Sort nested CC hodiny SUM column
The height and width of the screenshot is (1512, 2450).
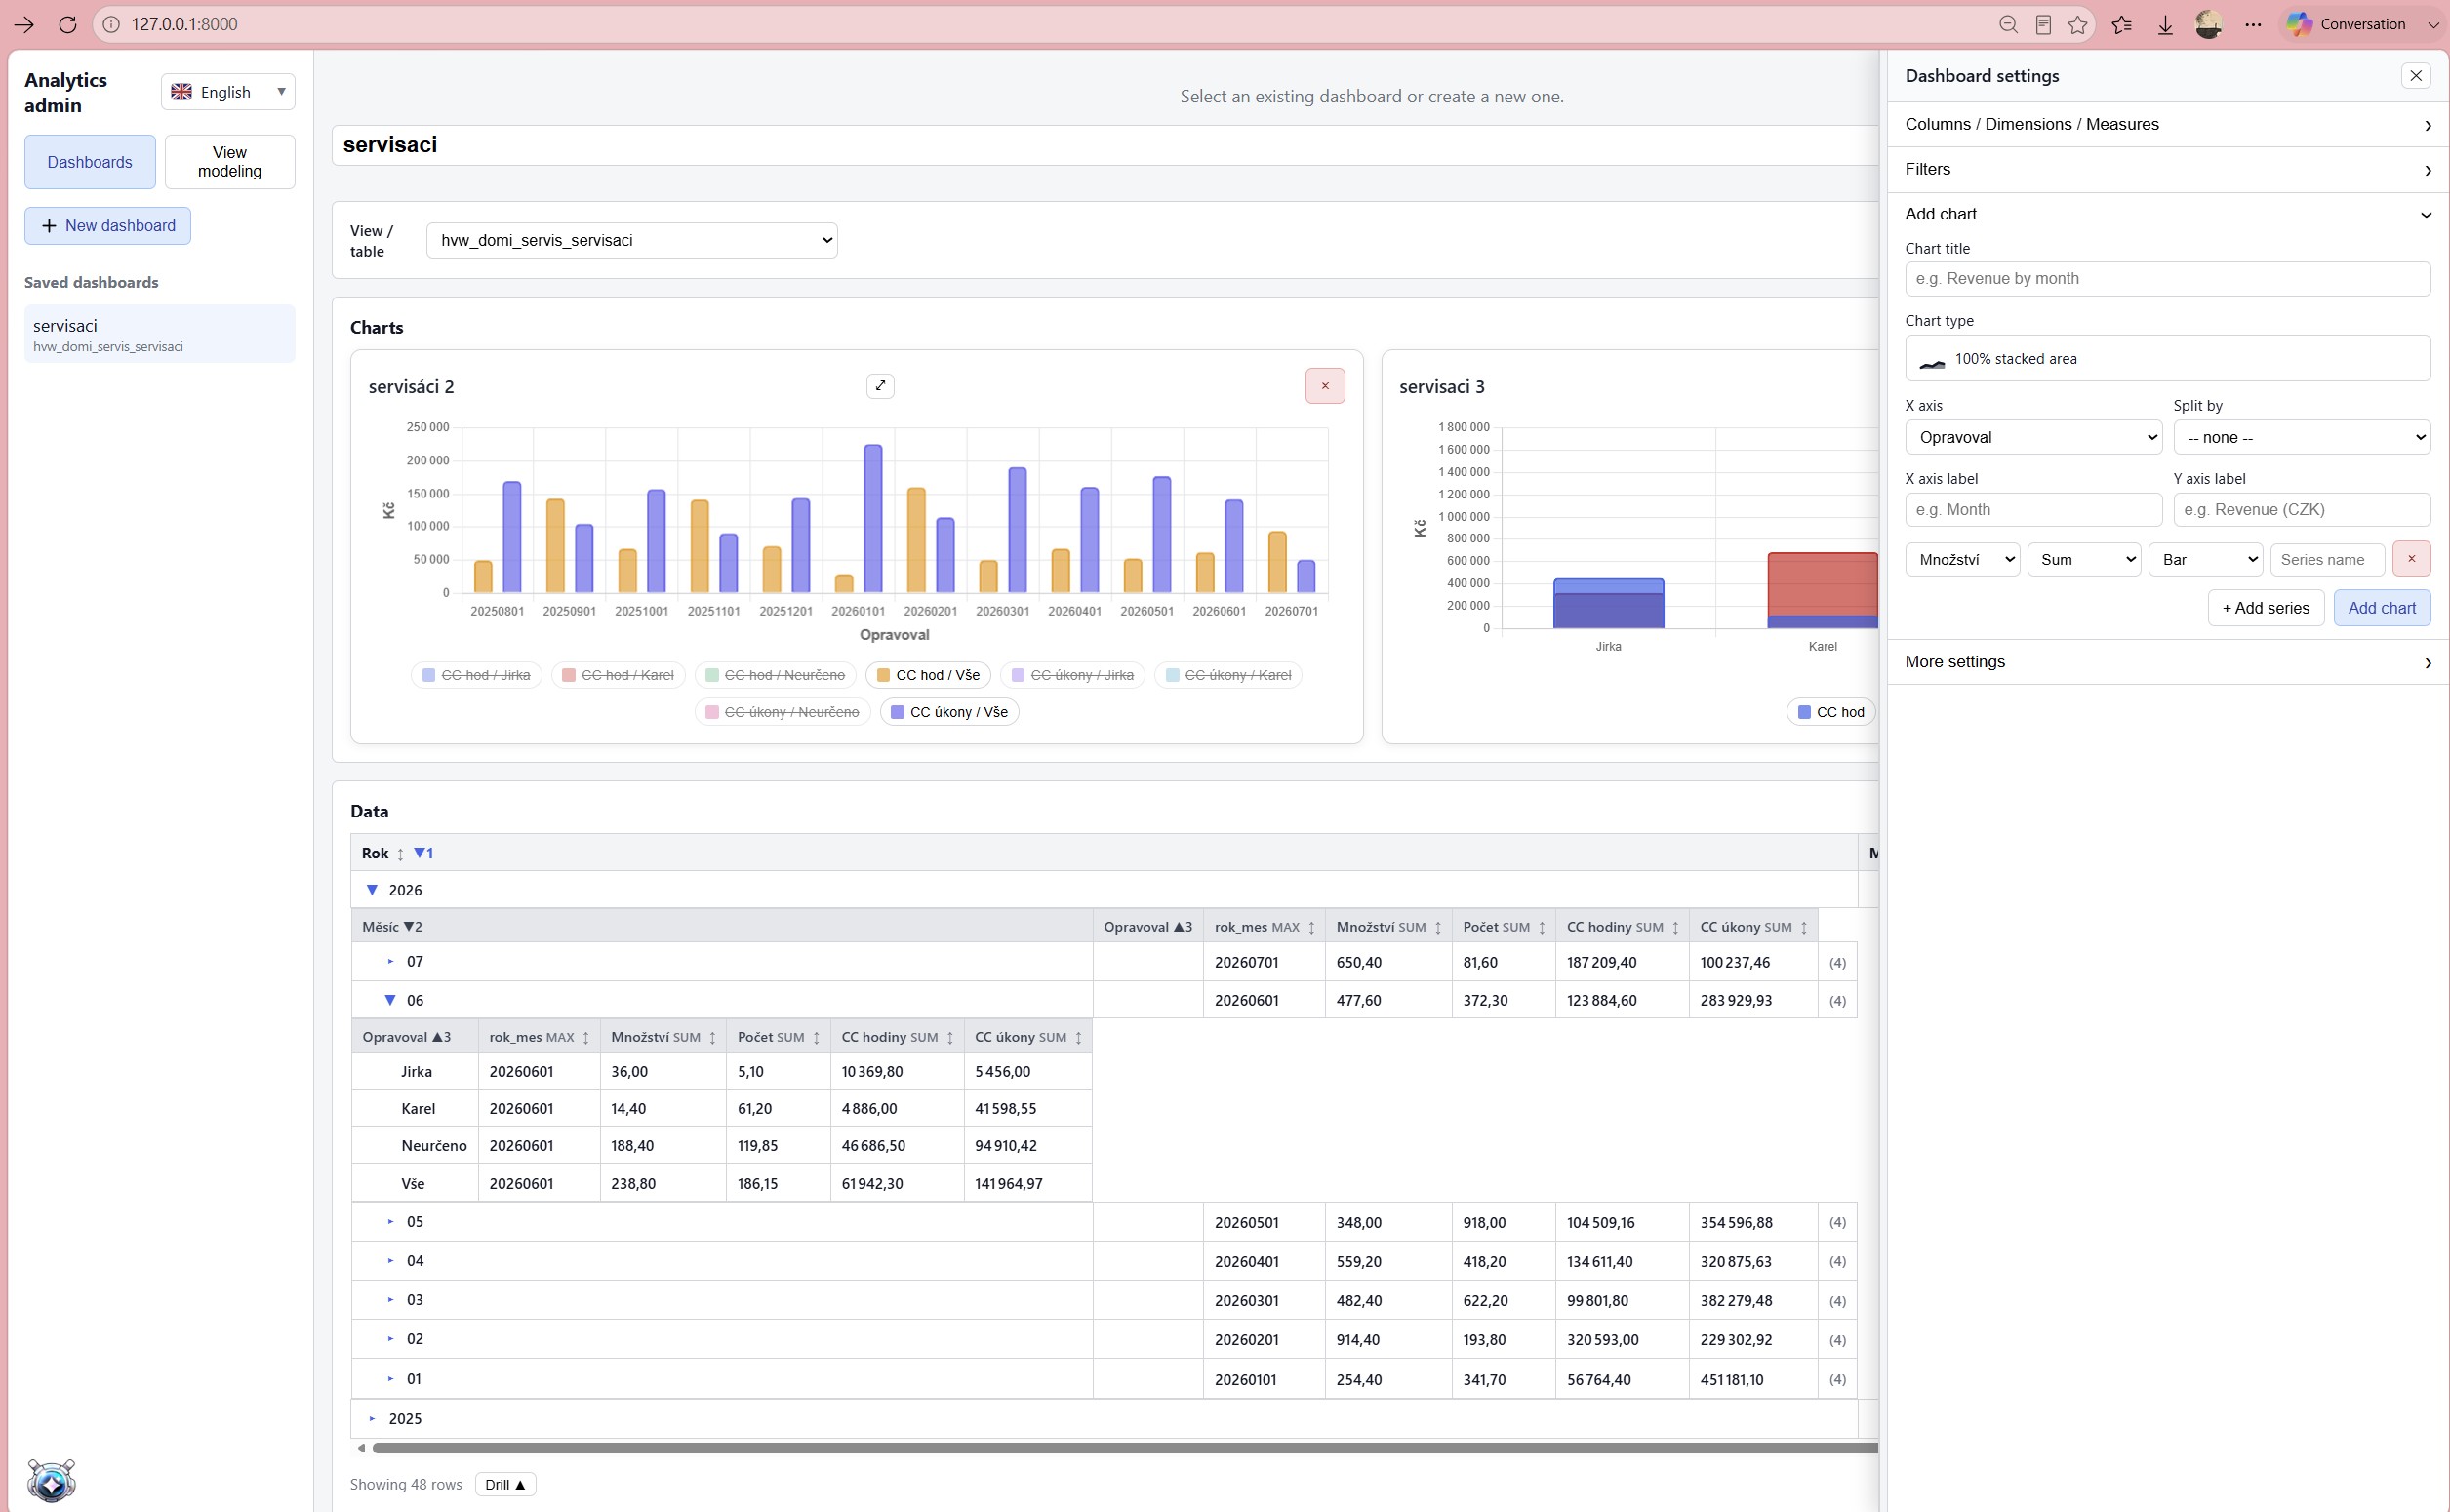click(950, 1038)
